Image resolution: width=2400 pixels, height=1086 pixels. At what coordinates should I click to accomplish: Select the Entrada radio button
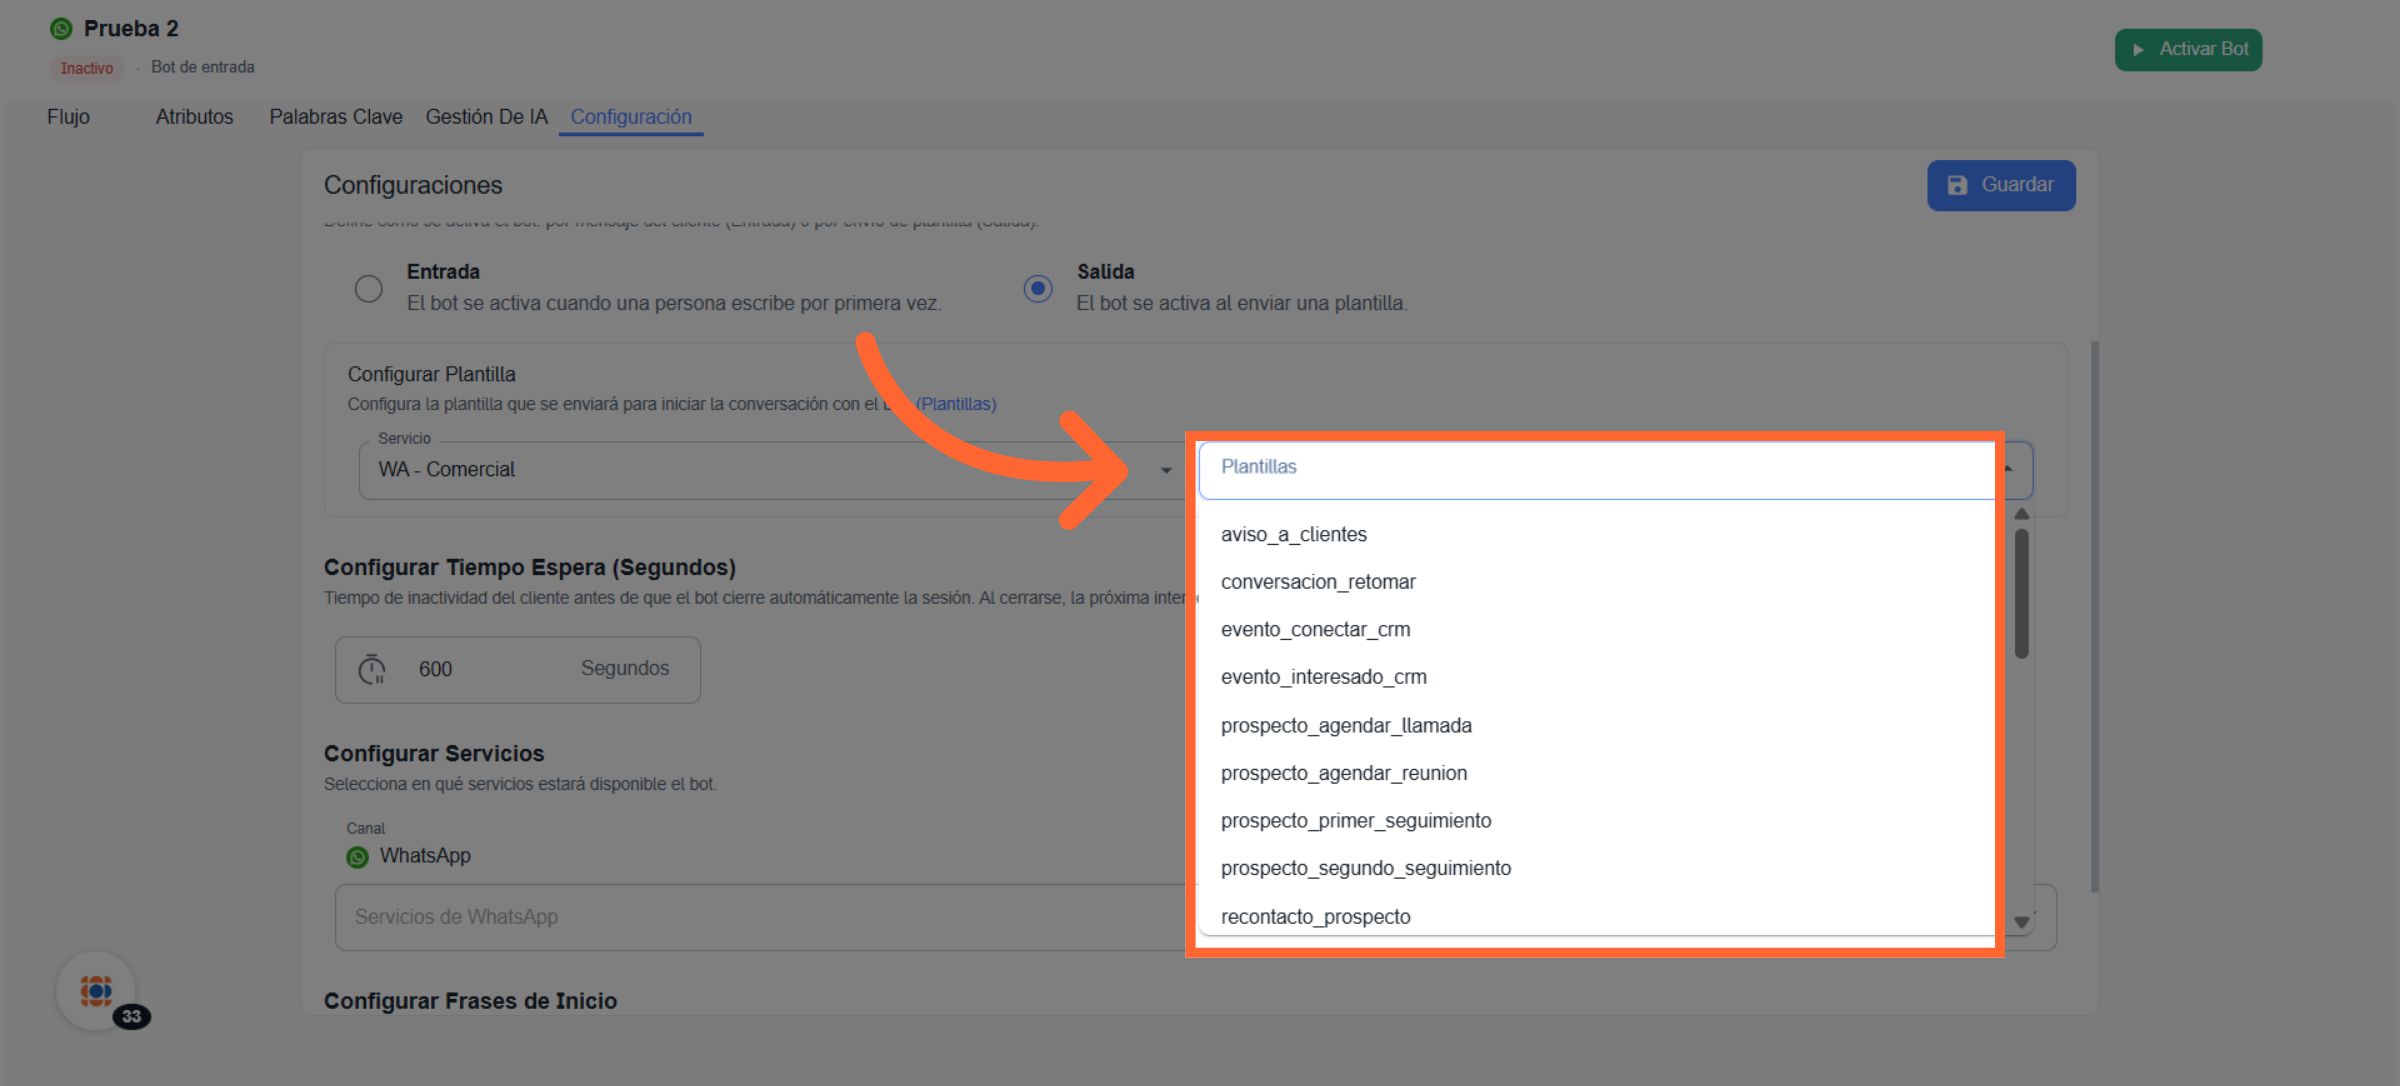click(369, 289)
